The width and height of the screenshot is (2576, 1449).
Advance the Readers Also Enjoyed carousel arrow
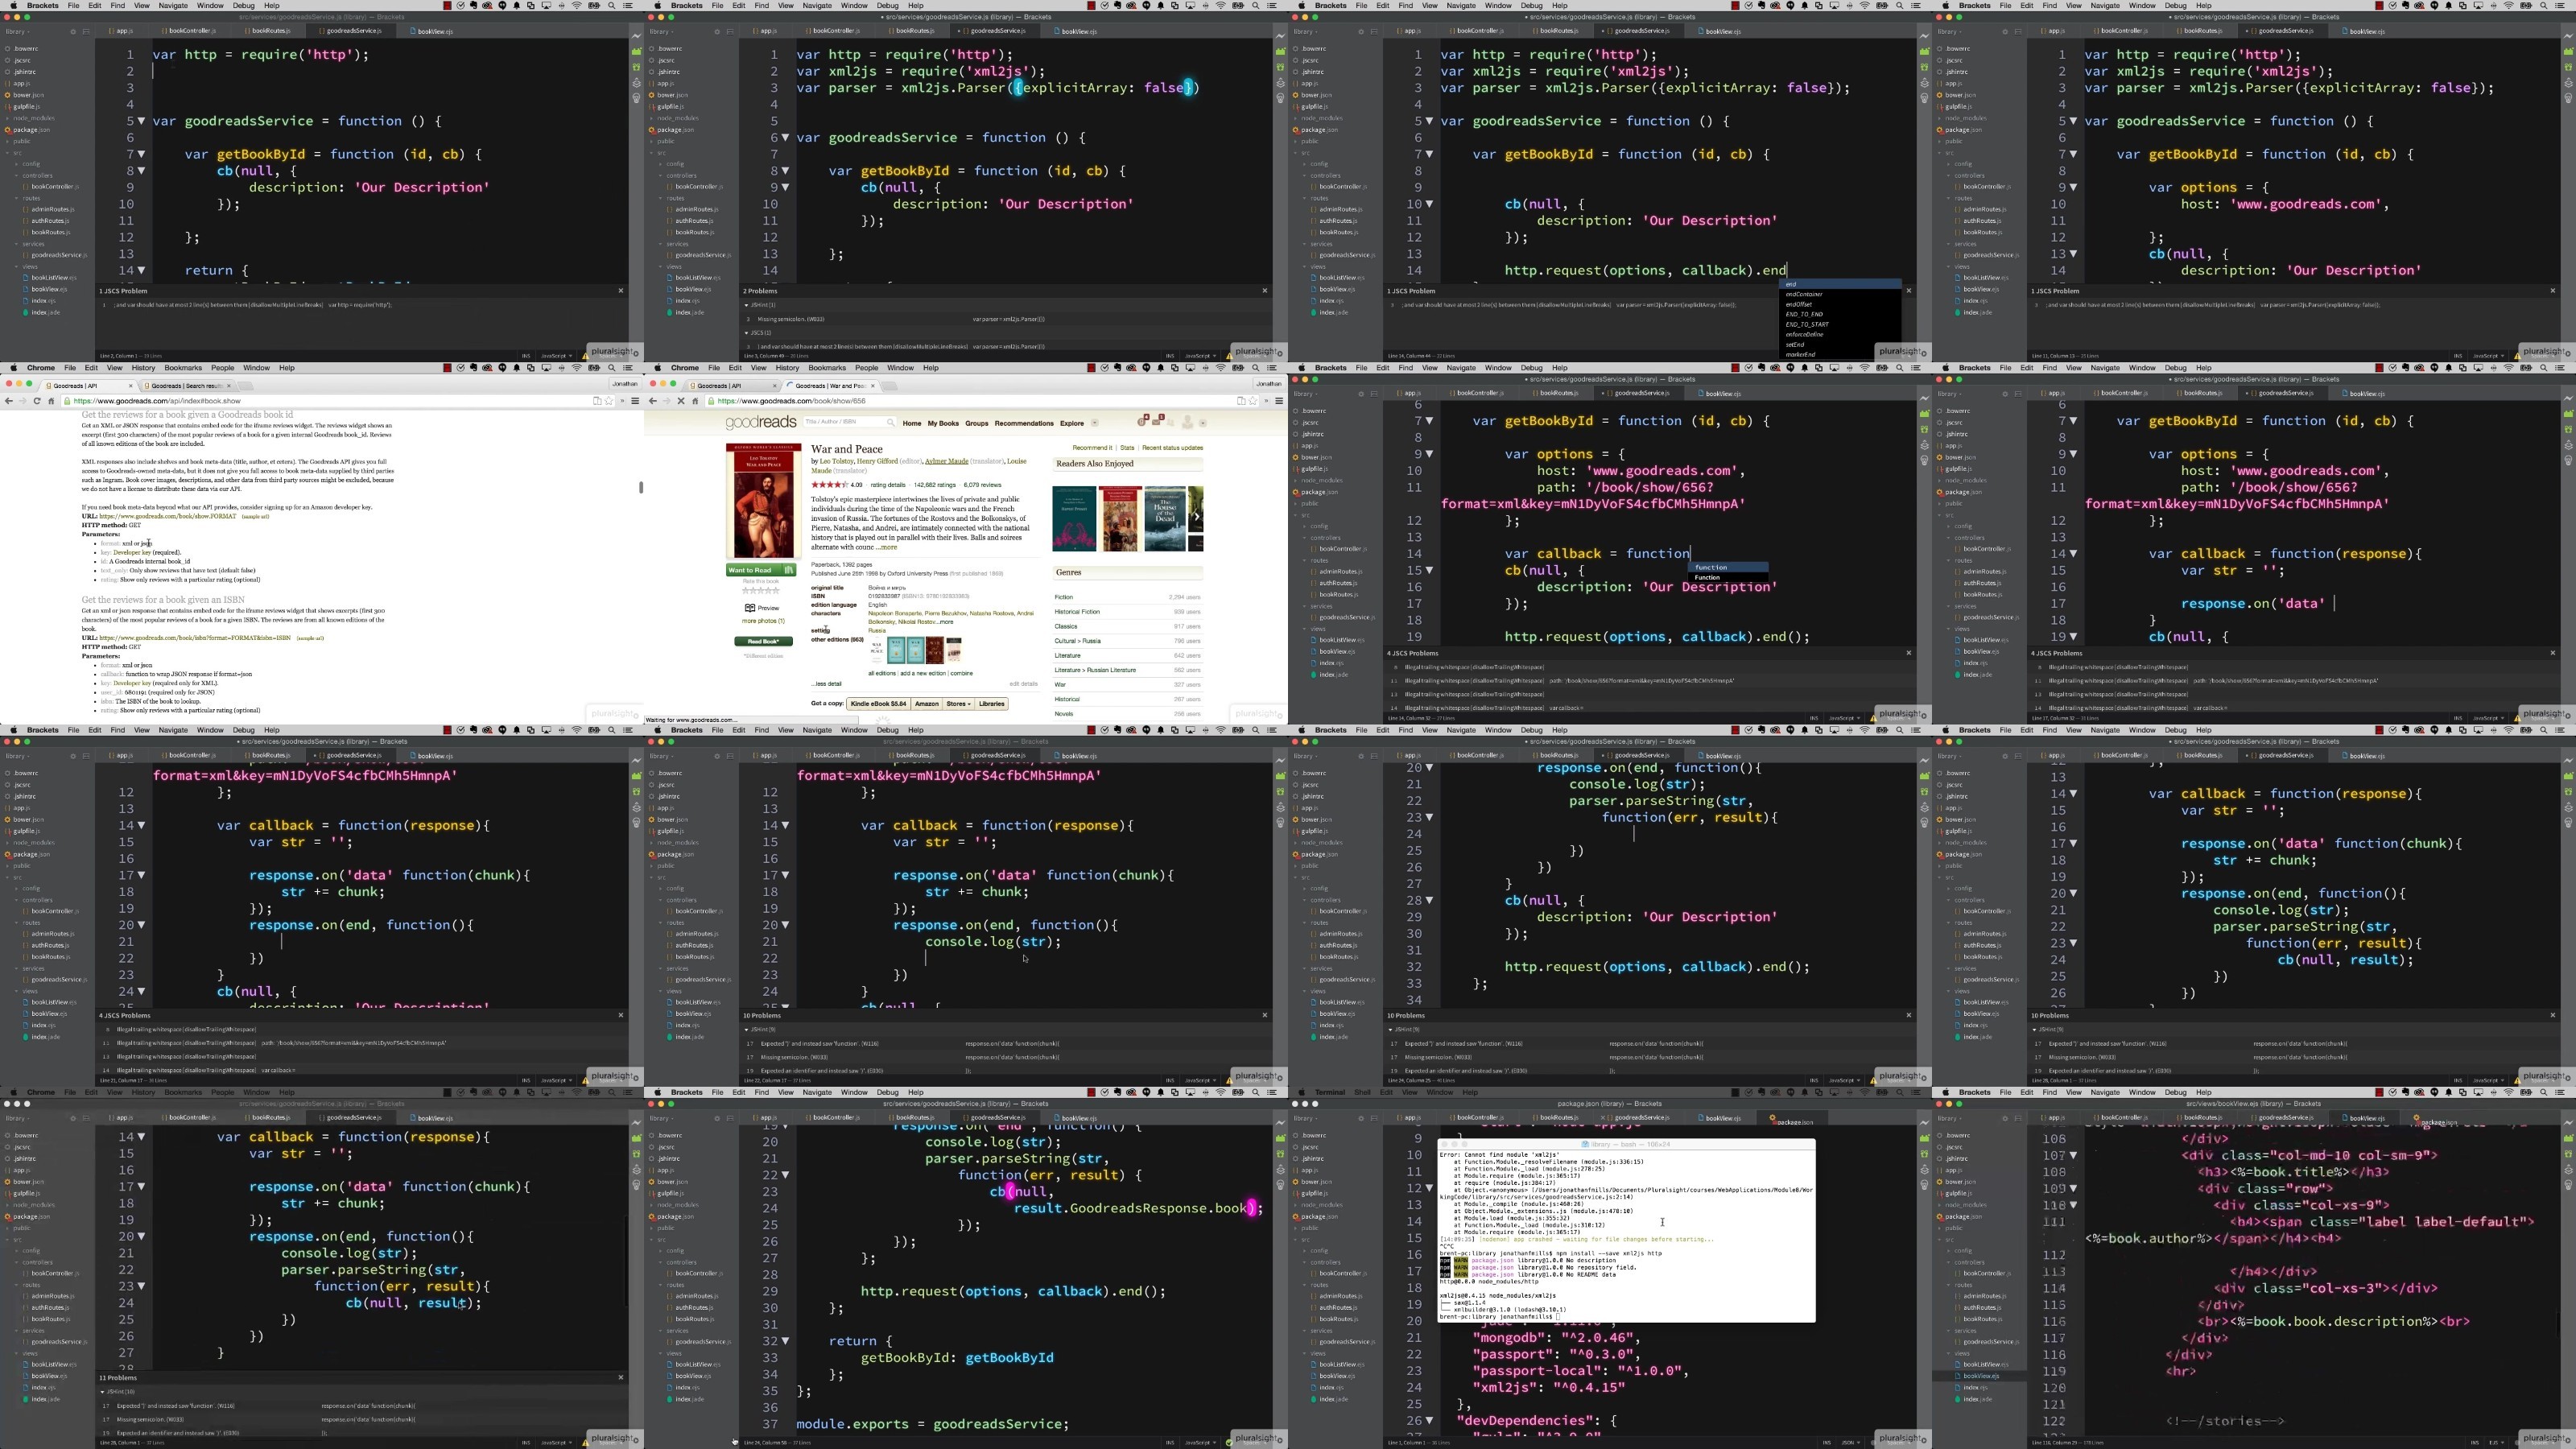tap(1196, 517)
